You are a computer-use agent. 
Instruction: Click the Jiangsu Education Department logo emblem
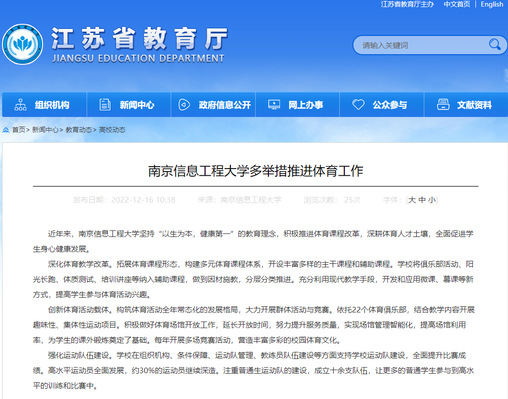(22, 44)
